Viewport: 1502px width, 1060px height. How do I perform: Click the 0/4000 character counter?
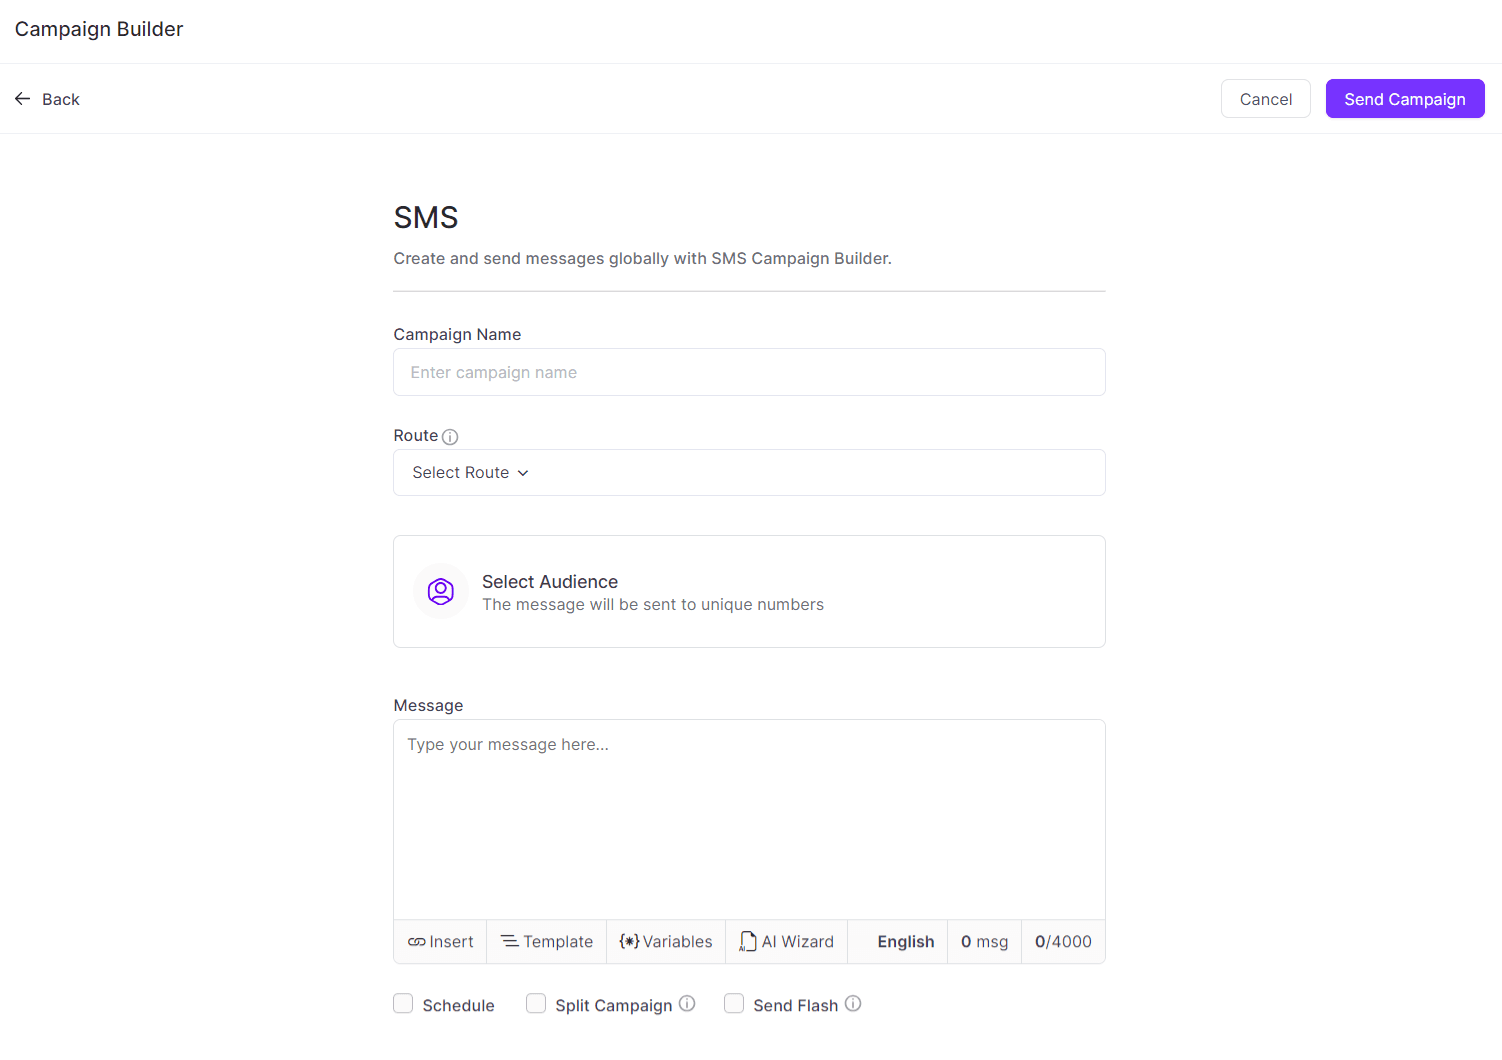(x=1062, y=941)
